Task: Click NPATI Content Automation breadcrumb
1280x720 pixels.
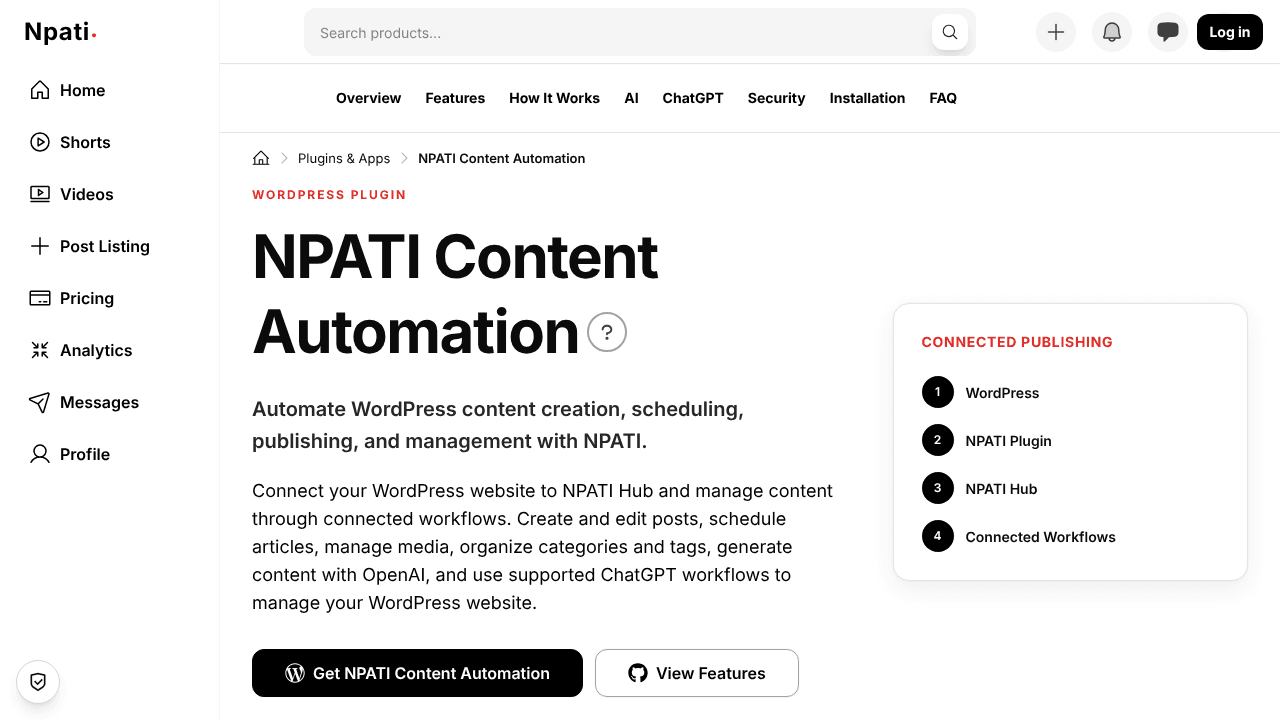Action: click(x=502, y=158)
